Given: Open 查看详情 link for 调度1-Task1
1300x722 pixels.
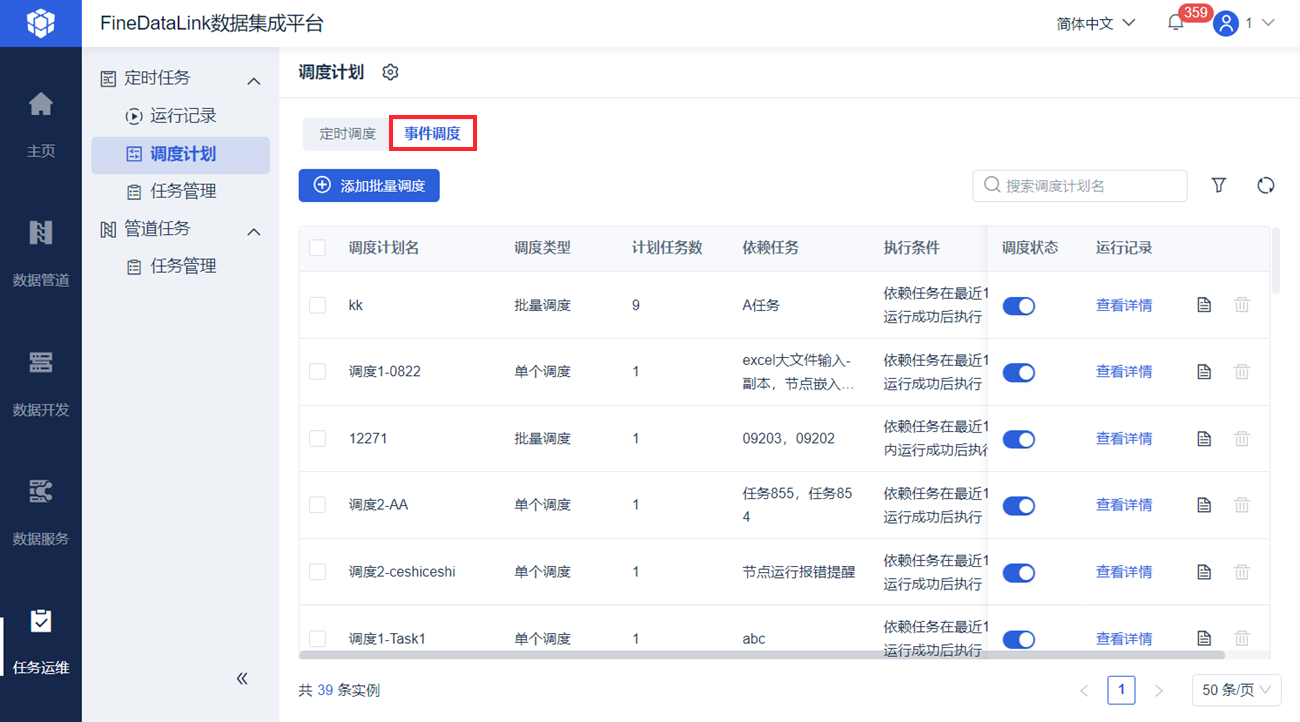Looking at the screenshot, I should (1124, 638).
